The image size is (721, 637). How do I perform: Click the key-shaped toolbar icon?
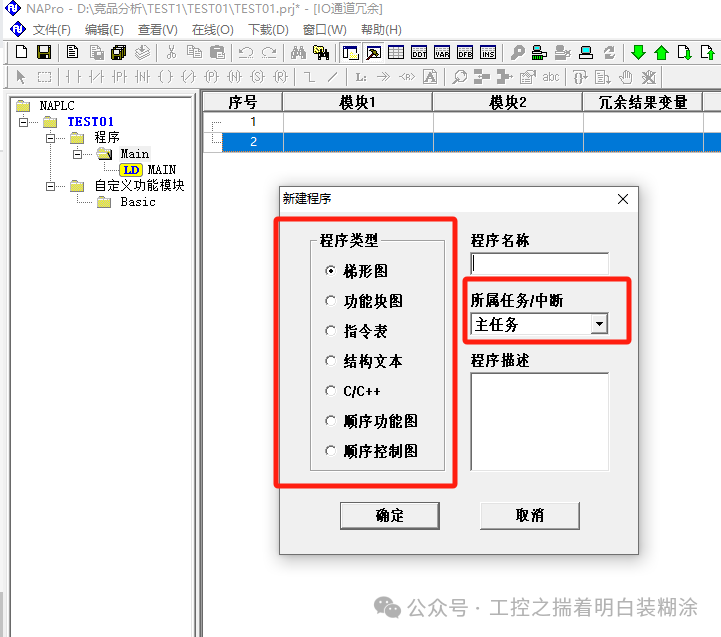[x=517, y=52]
